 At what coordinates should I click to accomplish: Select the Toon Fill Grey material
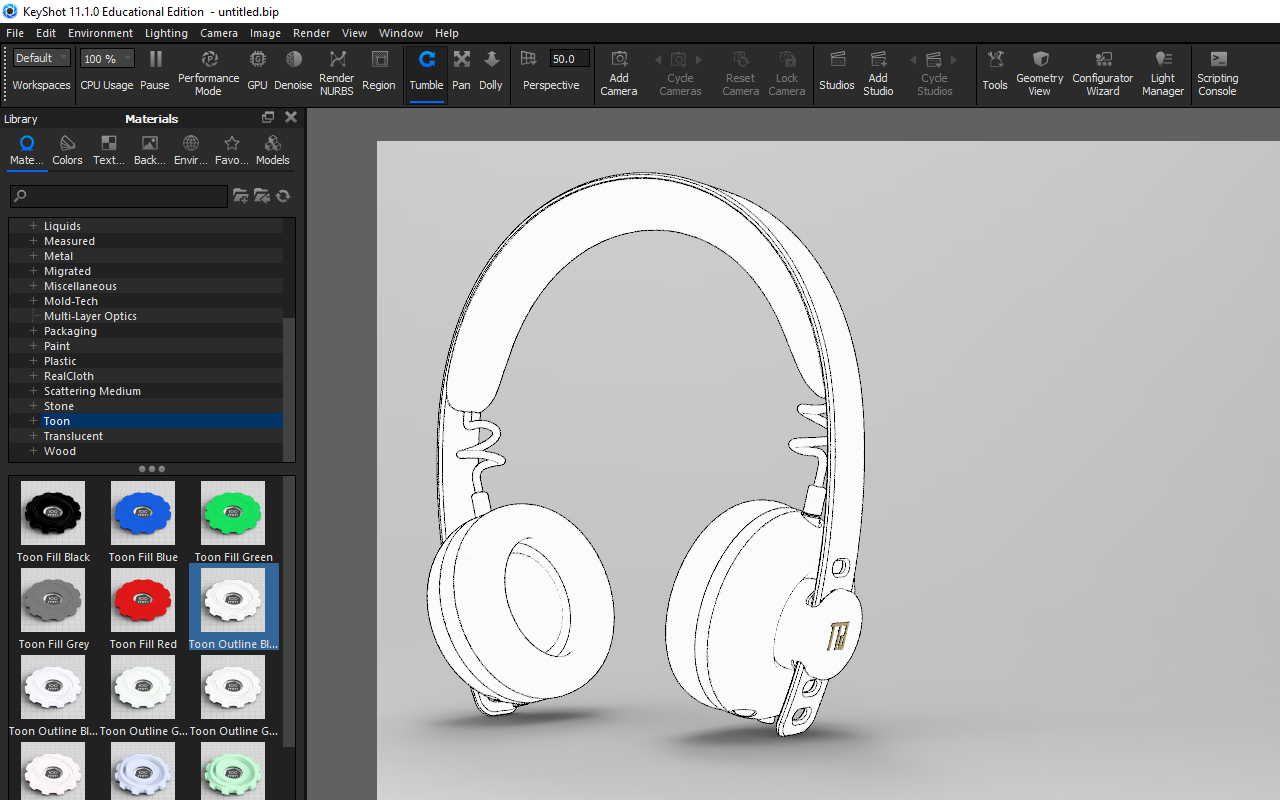53,609
